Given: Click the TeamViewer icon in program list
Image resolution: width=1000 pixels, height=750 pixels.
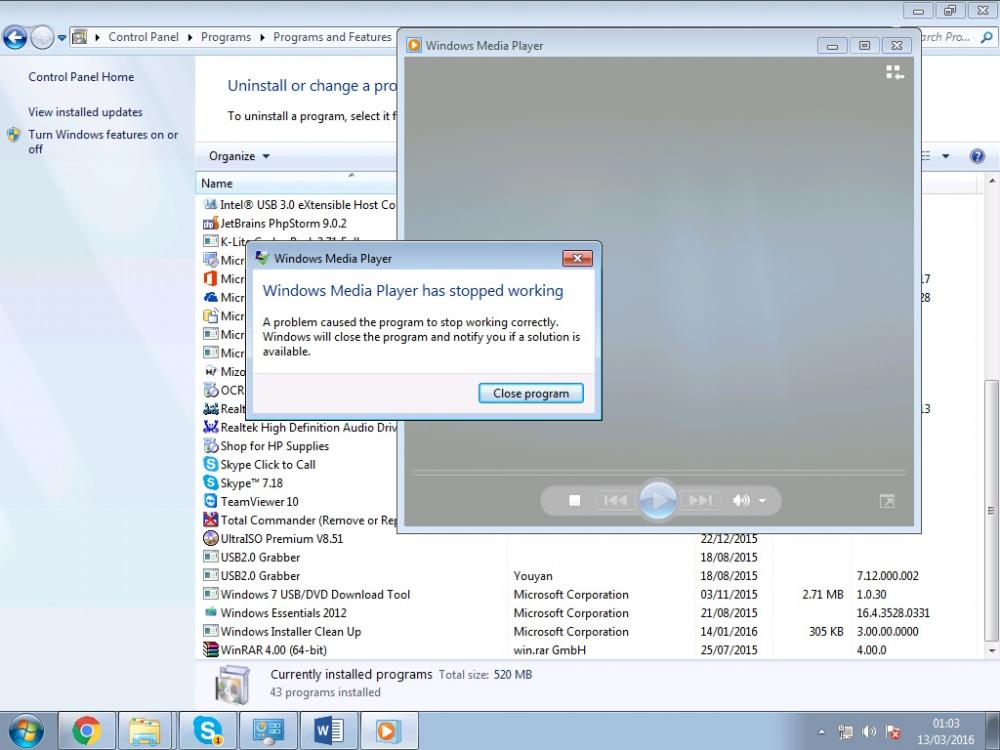Looking at the screenshot, I should point(210,501).
